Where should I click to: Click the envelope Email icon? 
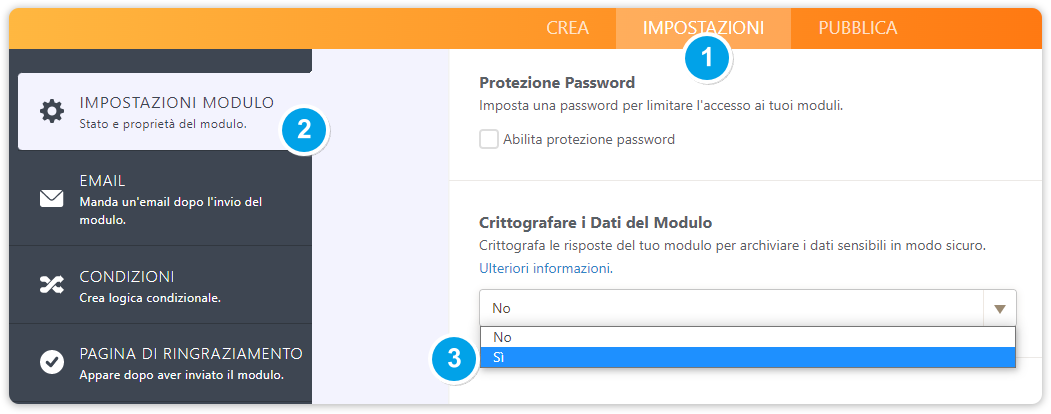(x=51, y=198)
